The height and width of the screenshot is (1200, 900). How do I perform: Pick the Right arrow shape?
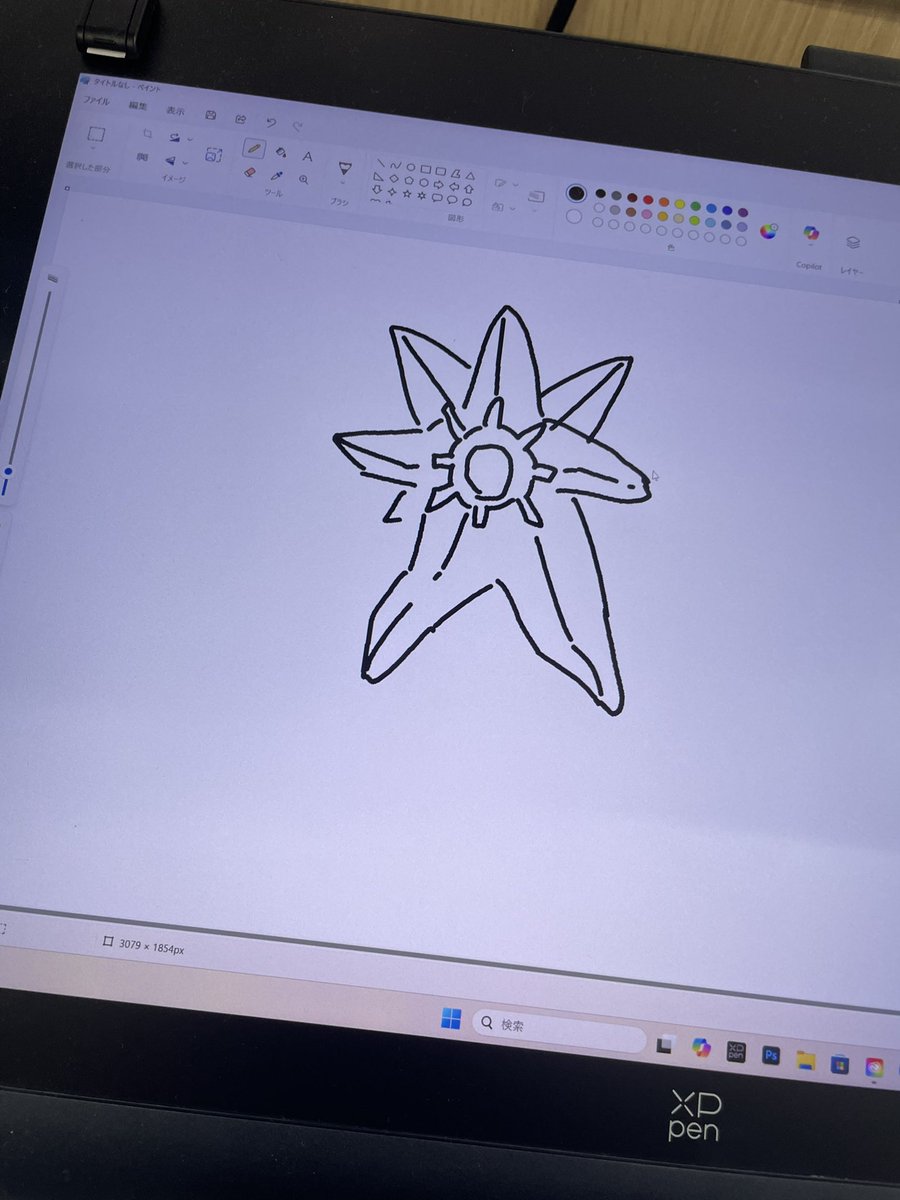click(x=439, y=184)
